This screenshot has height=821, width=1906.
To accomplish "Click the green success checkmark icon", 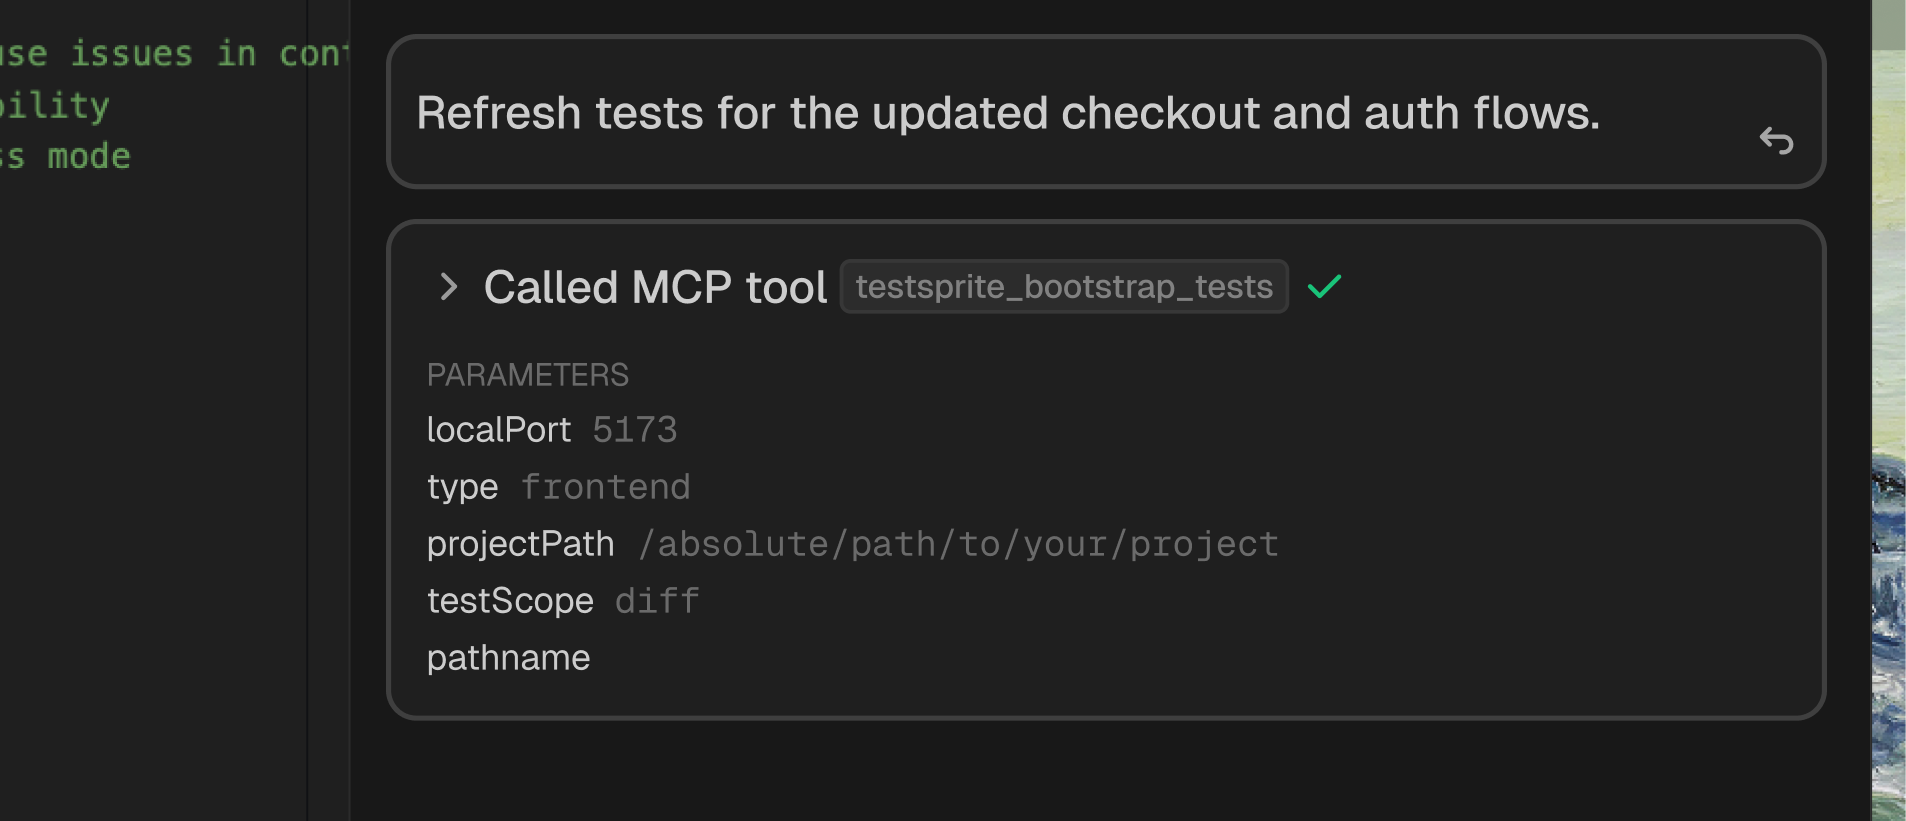I will tap(1324, 287).
